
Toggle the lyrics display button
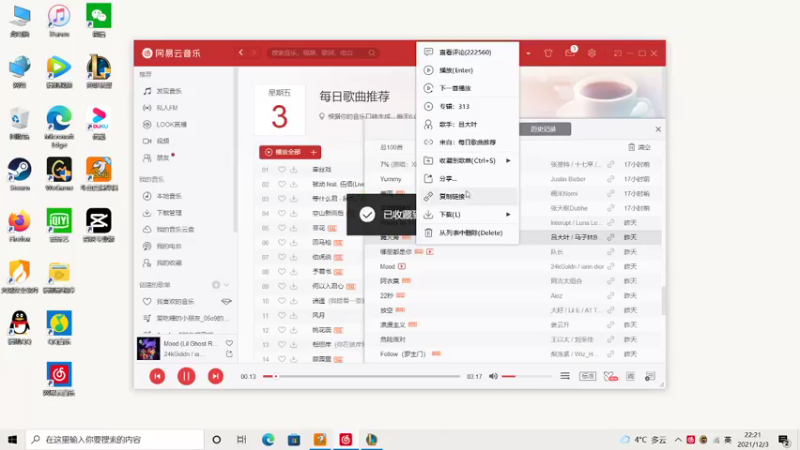pos(630,376)
